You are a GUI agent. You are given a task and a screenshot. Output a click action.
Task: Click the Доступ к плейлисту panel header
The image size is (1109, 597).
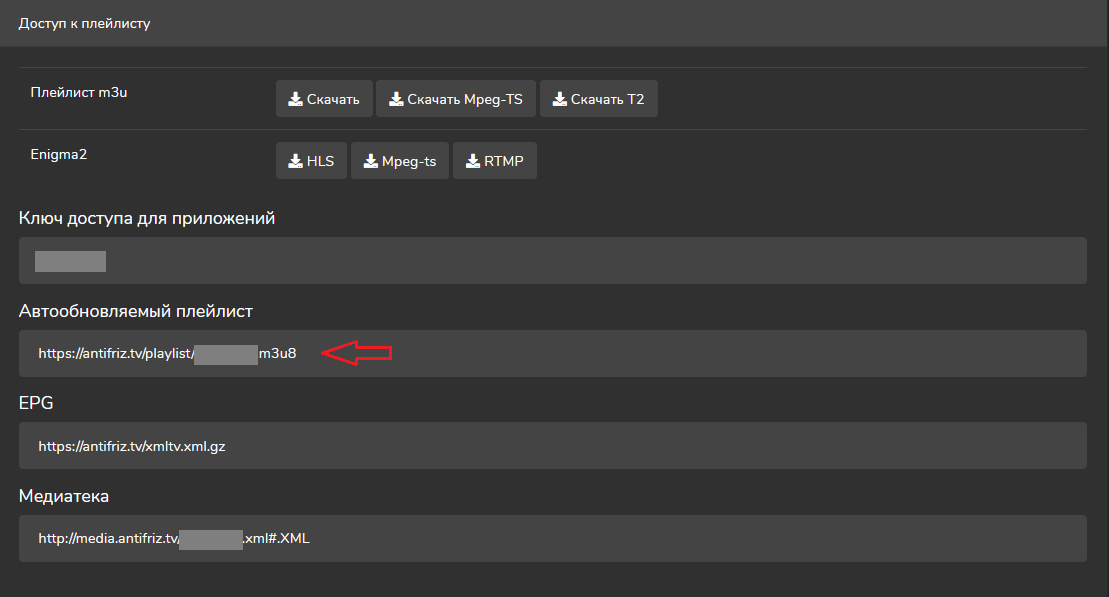(85, 23)
